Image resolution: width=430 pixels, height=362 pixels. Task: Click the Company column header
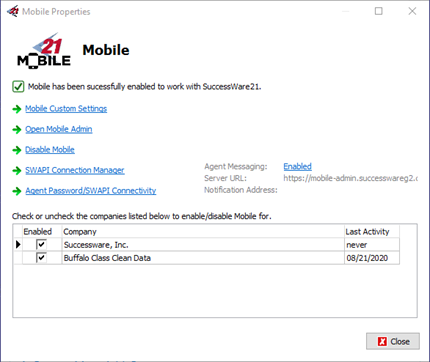pos(203,231)
